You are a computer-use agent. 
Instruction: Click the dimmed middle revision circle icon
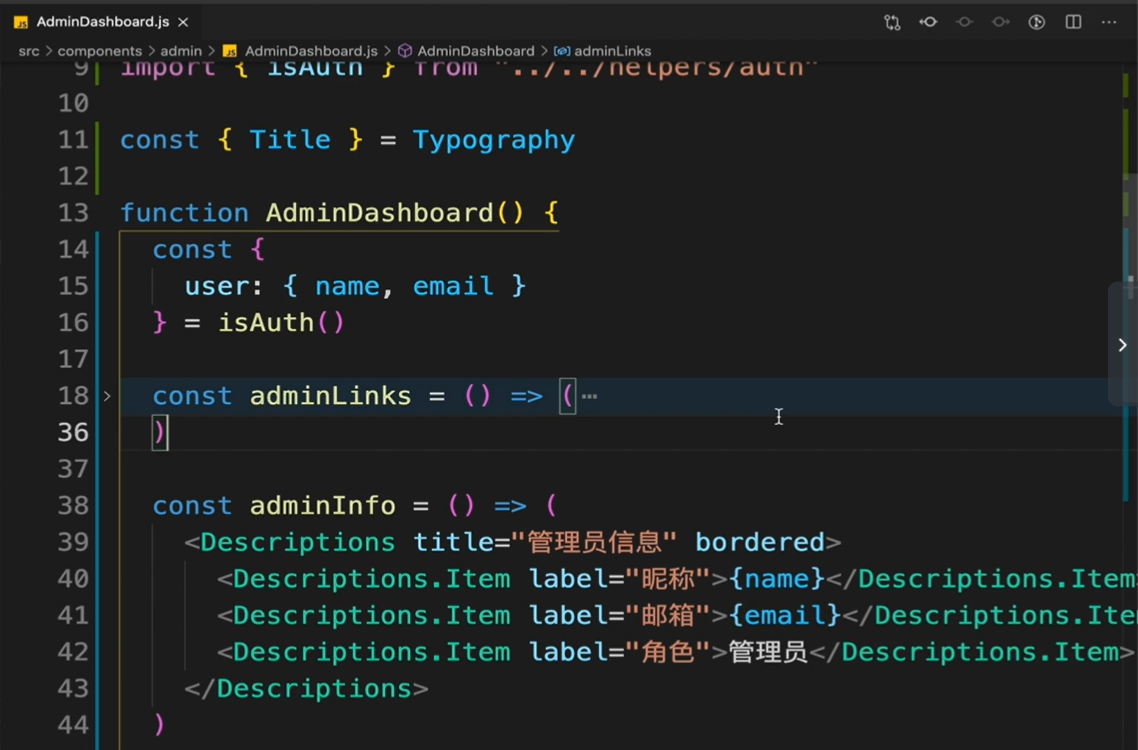pos(965,23)
